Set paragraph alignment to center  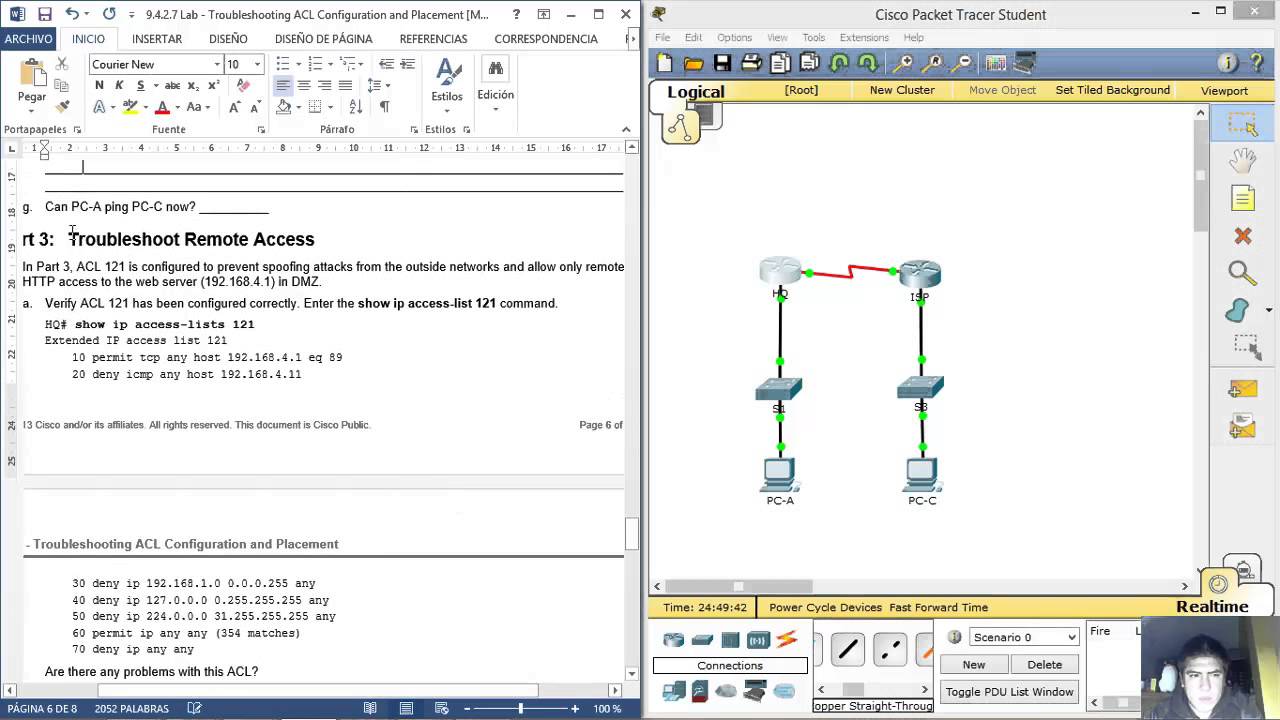click(x=304, y=86)
